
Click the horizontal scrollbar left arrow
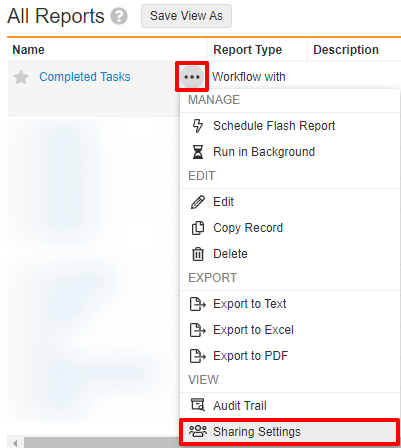[15, 443]
